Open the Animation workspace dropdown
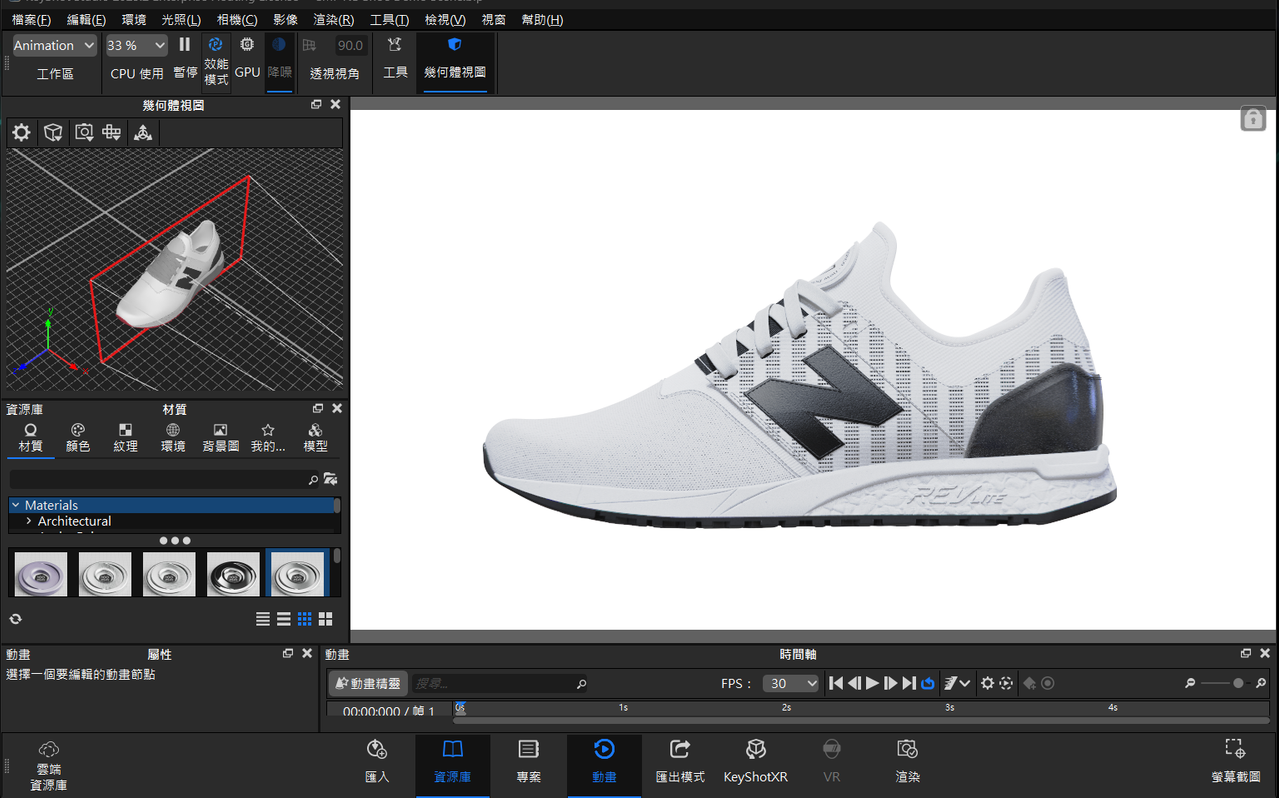This screenshot has height=798, width=1279. [x=54, y=45]
